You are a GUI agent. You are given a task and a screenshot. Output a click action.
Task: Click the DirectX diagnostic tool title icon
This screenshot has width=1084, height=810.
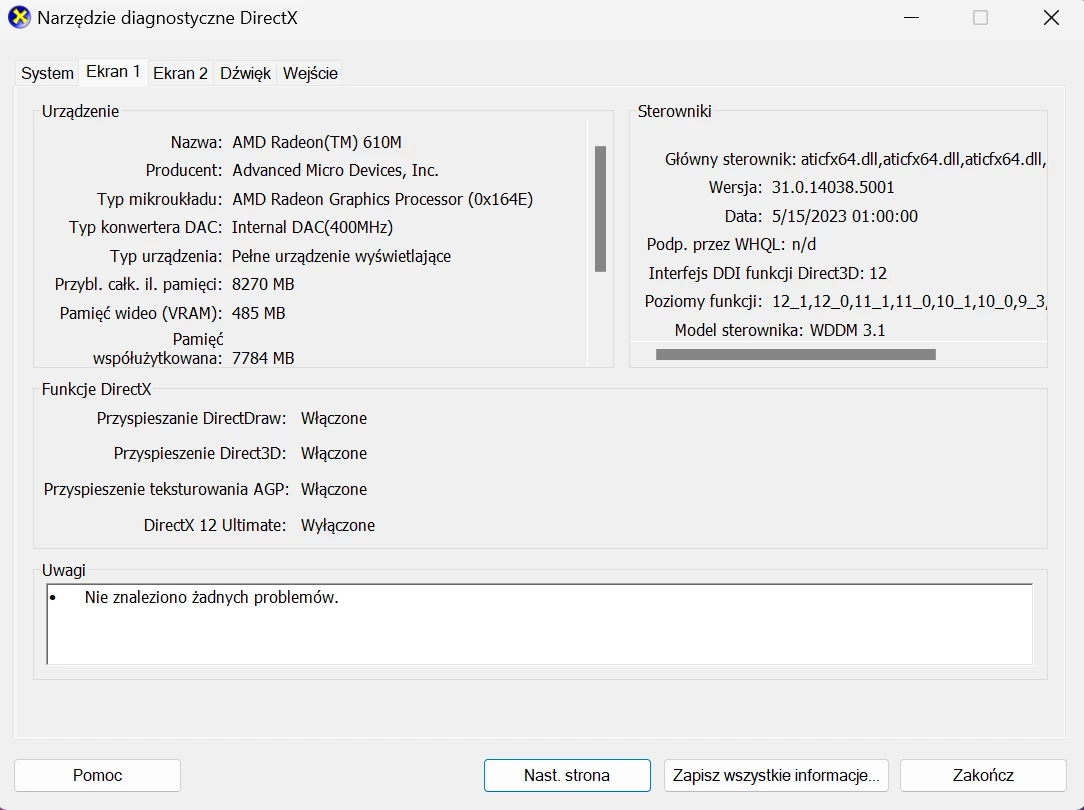tap(19, 17)
